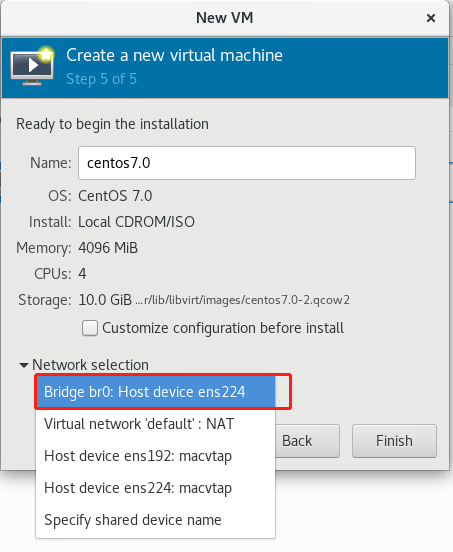453x552 pixels.
Task: Collapse the Network selection expander
Action: tap(24, 365)
